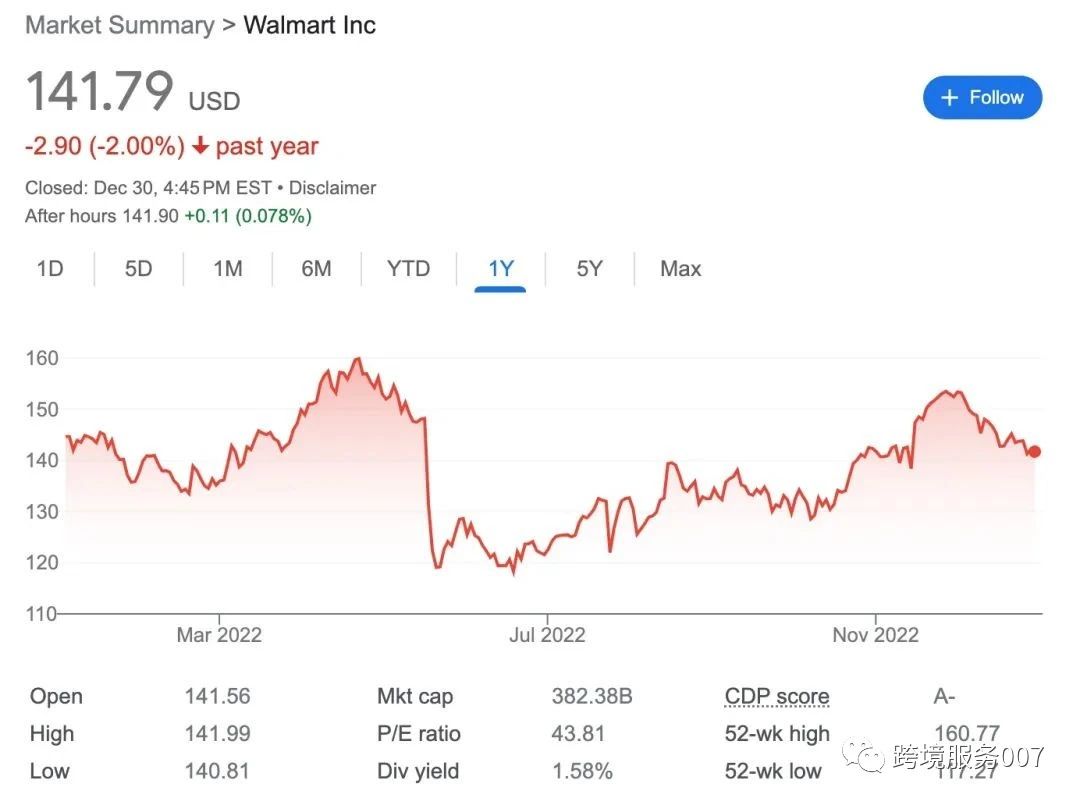Switch to the 5D chart tab

tap(138, 269)
